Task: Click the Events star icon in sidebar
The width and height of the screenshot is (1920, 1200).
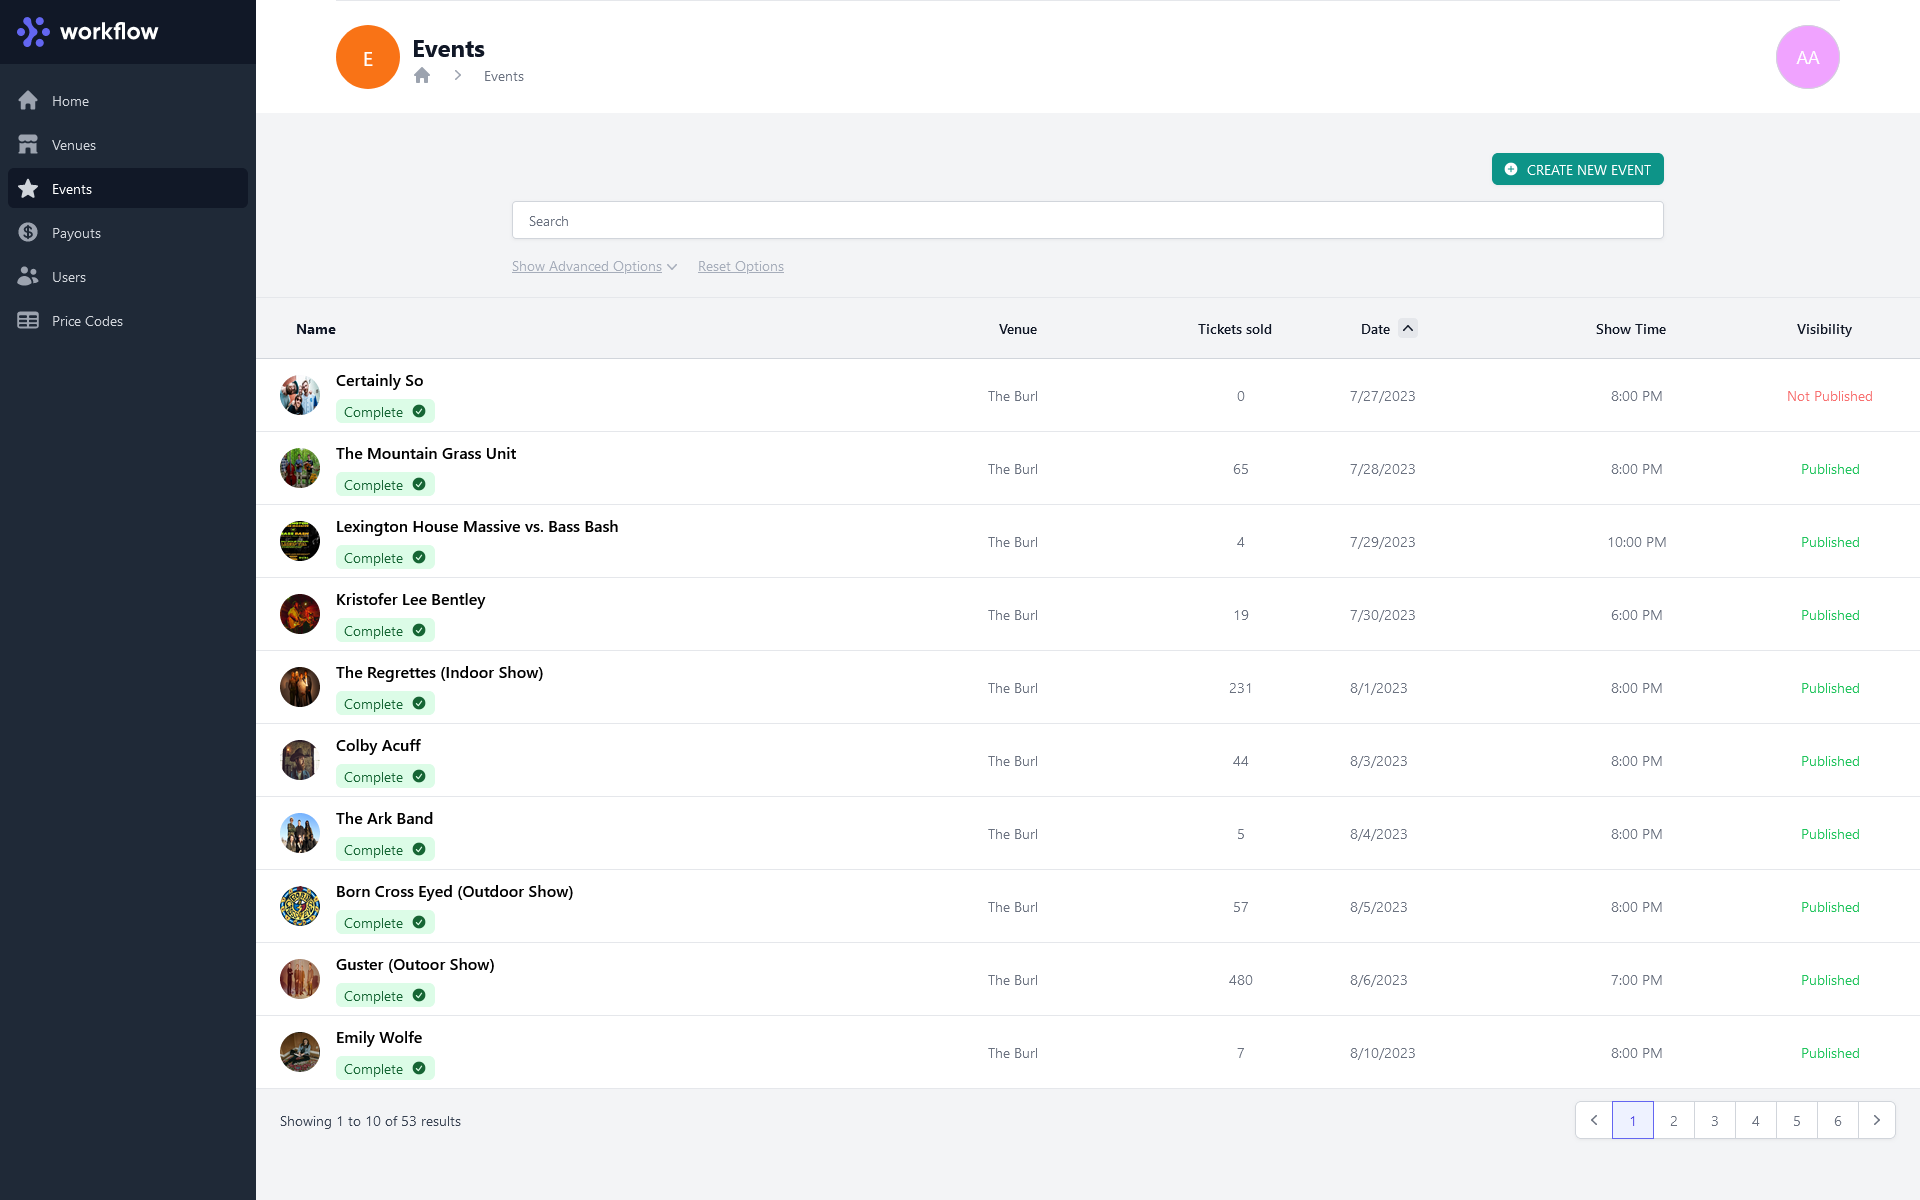Action: point(28,189)
